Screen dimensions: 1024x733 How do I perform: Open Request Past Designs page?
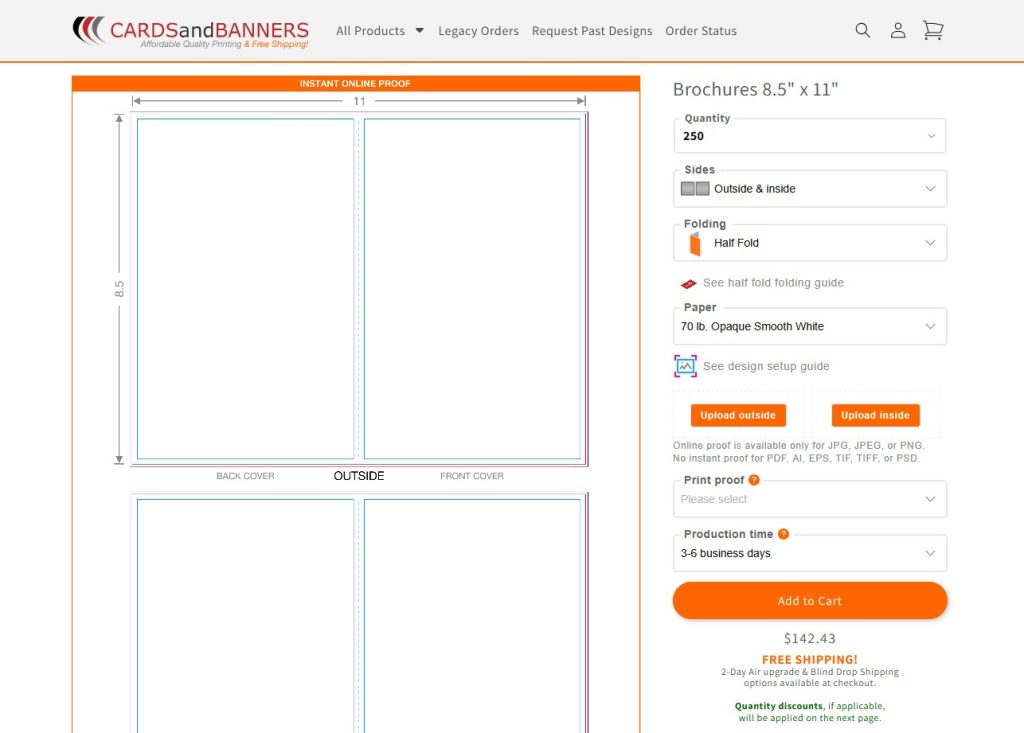pos(592,31)
